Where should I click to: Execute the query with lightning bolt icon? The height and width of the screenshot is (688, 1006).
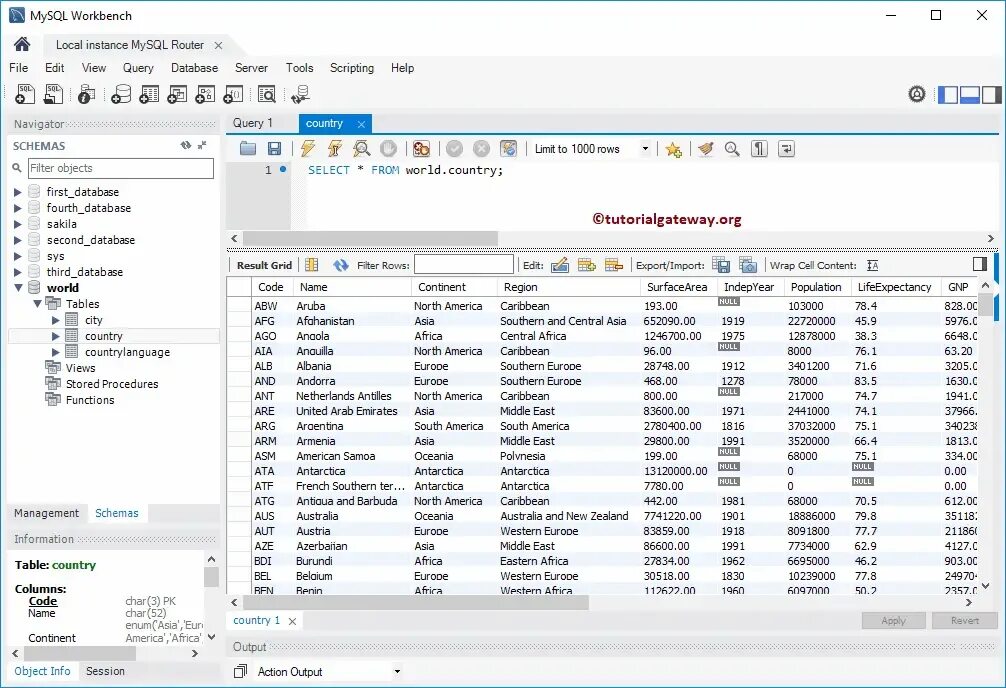click(308, 149)
